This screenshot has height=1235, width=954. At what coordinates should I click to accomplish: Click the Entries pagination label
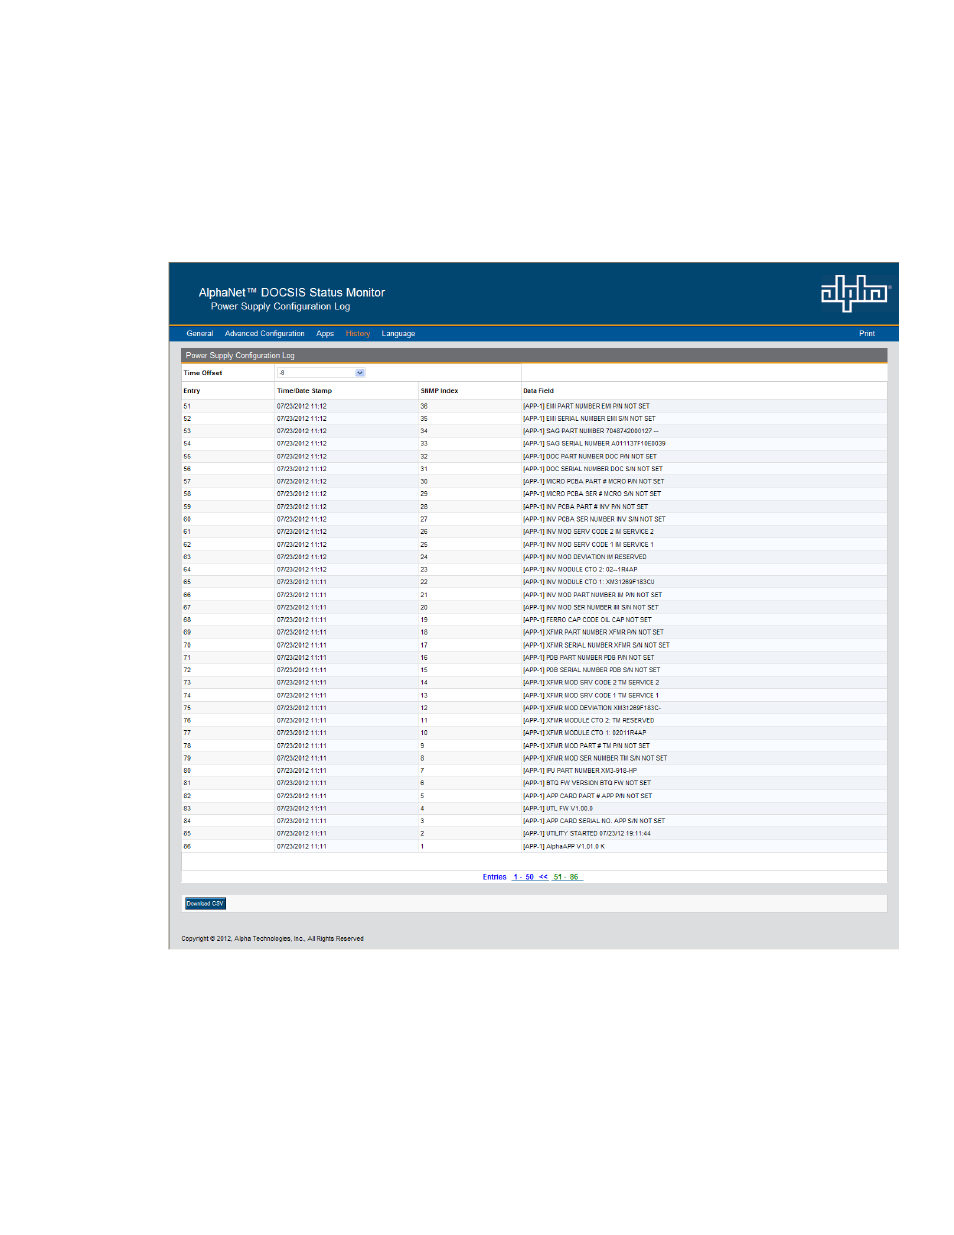pos(495,877)
